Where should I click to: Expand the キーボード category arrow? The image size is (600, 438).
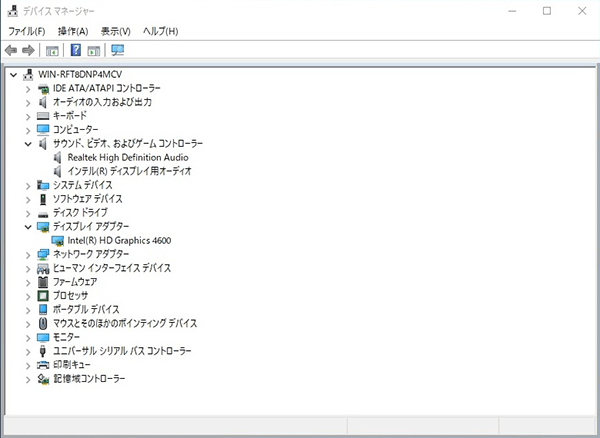tap(28, 117)
